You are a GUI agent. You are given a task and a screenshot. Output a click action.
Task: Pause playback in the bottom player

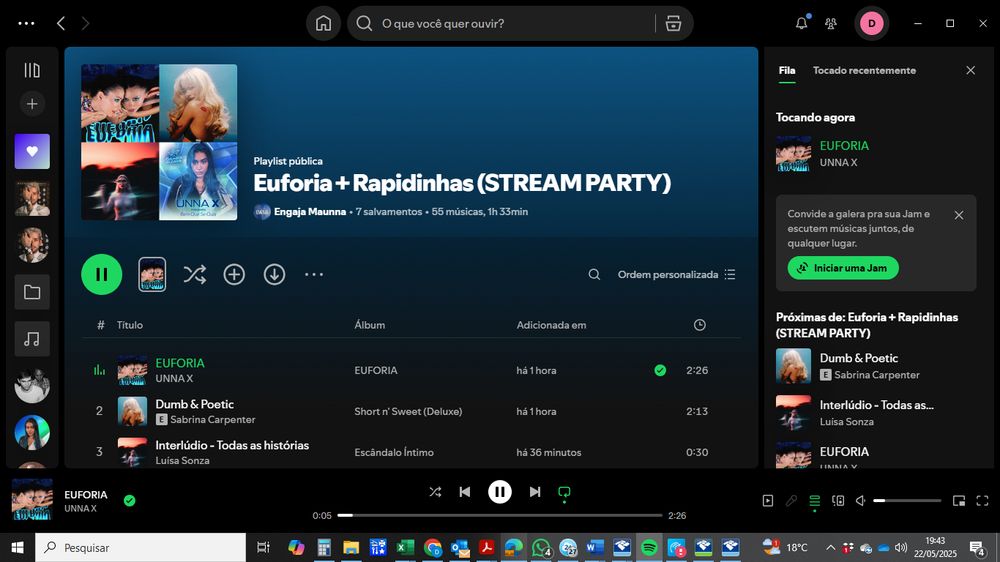tap(500, 492)
